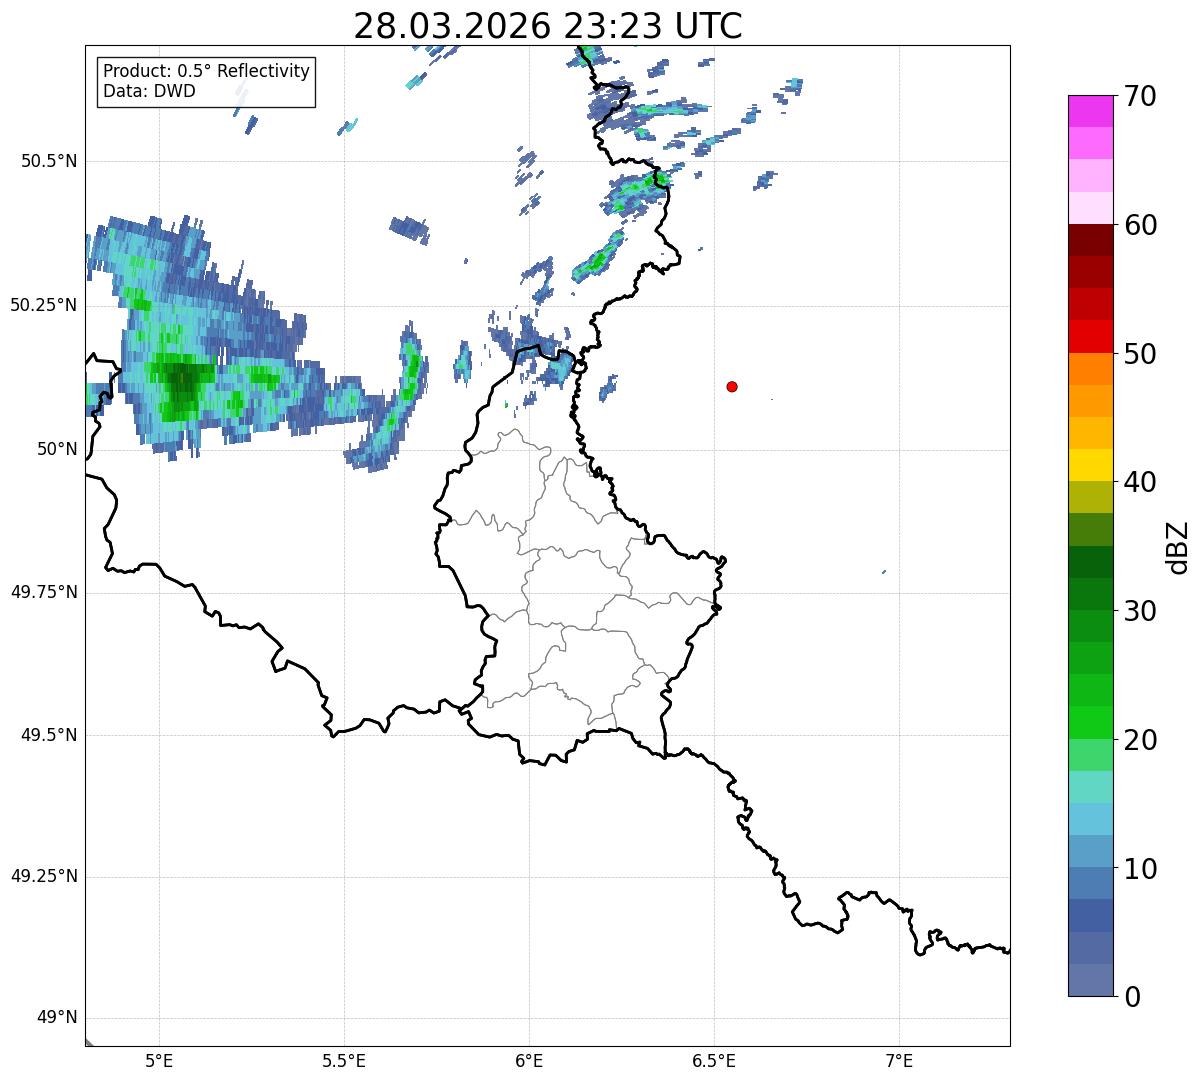Click the latitude label '49.25°N'

tap(44, 876)
